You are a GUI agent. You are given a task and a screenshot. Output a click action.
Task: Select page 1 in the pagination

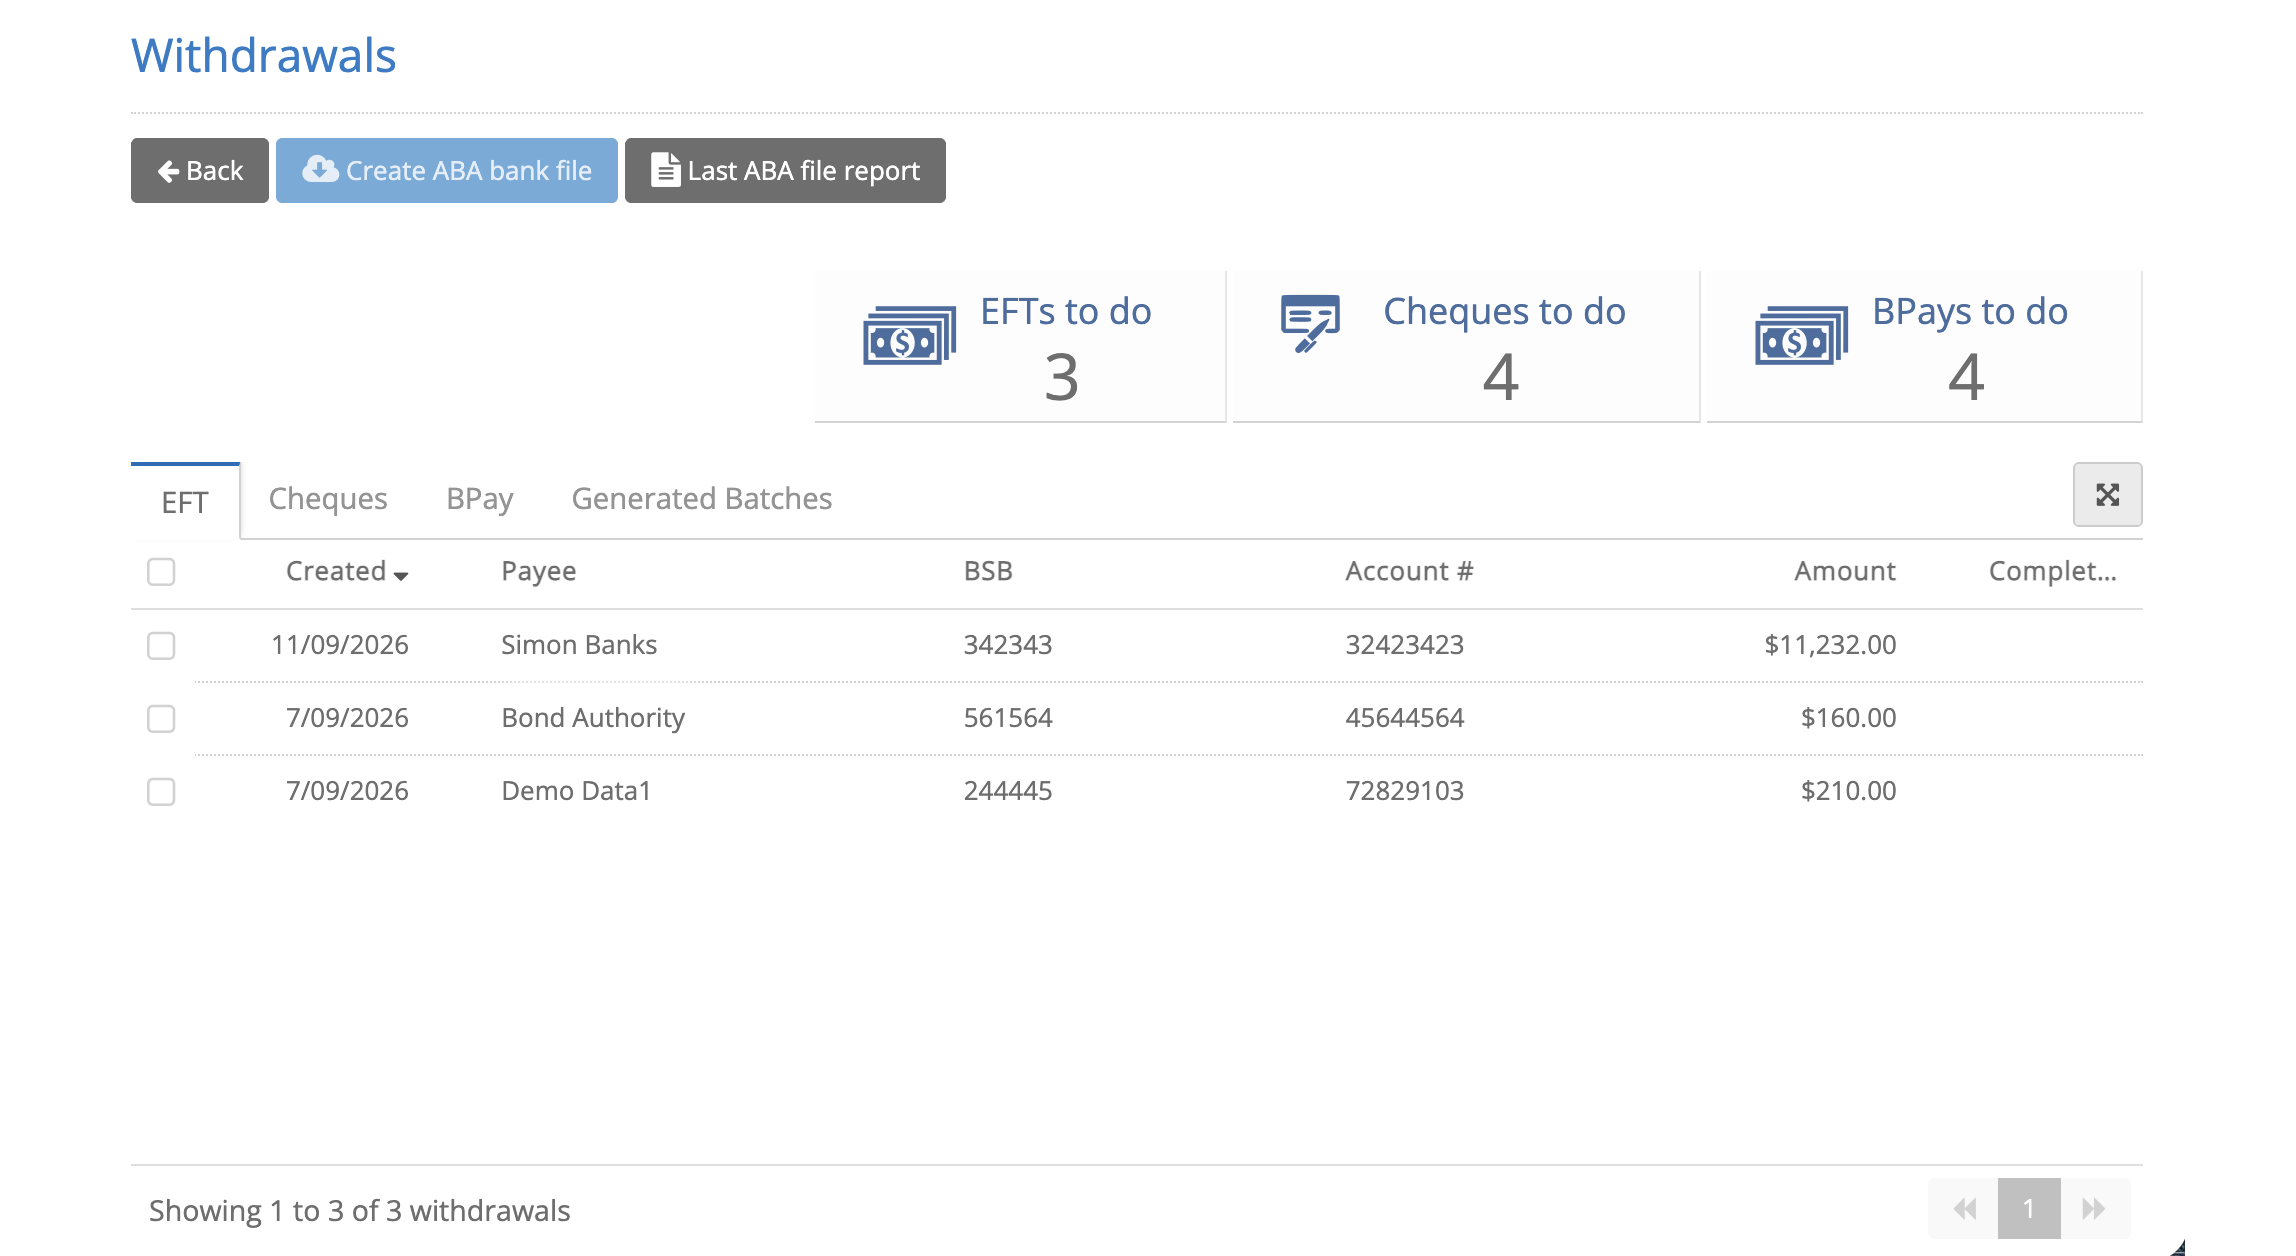2029,1208
